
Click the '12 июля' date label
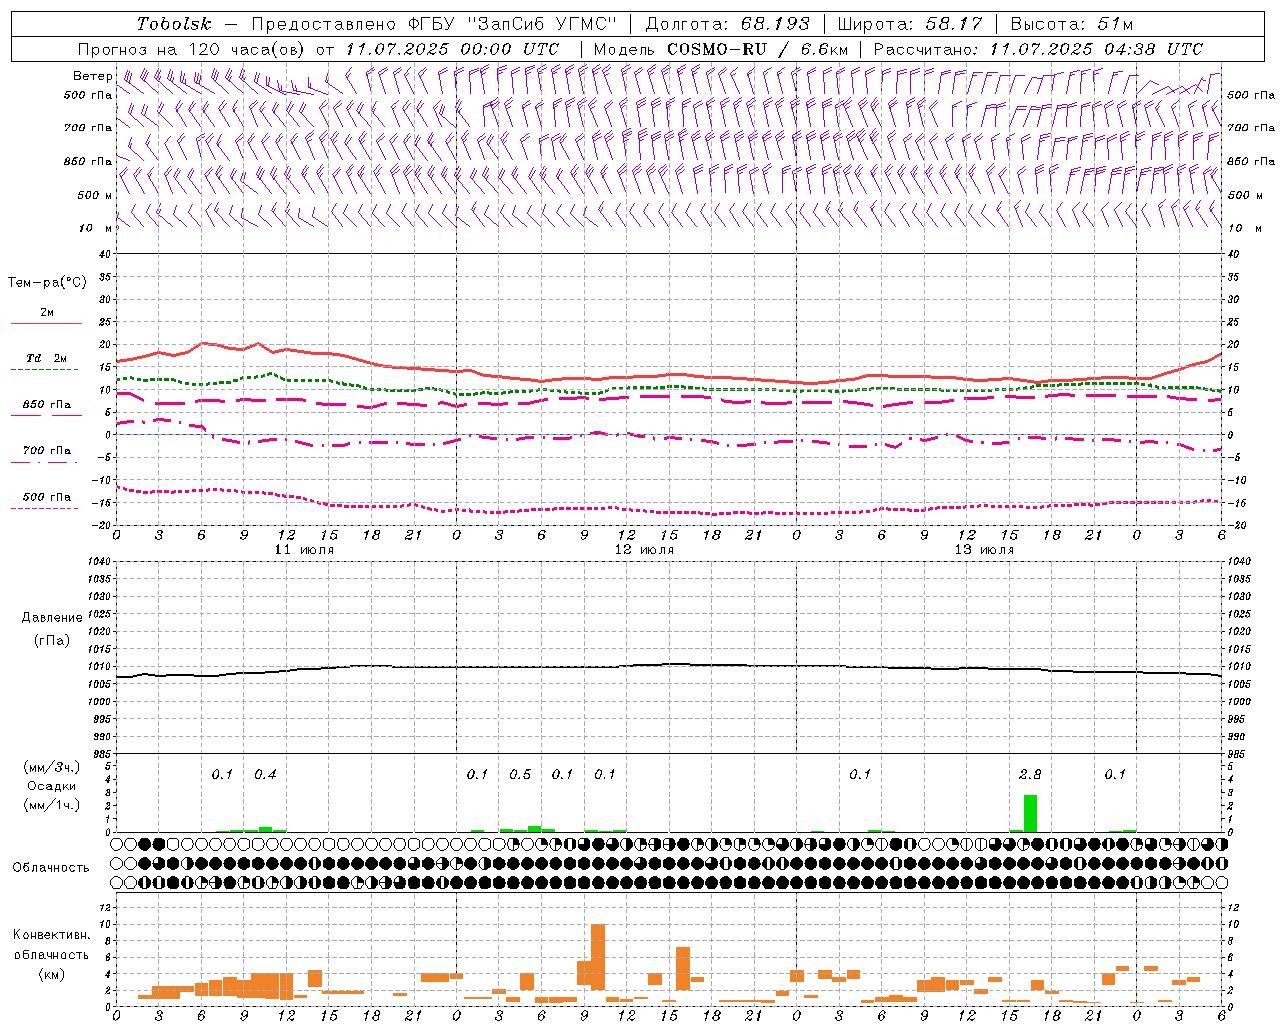[x=644, y=550]
